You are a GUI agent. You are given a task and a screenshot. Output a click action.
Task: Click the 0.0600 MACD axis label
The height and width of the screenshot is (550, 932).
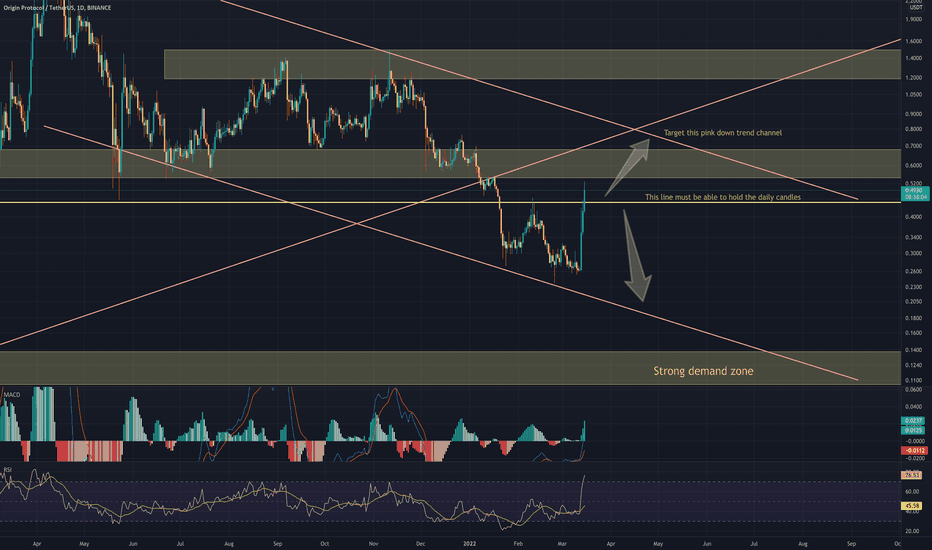915,389
